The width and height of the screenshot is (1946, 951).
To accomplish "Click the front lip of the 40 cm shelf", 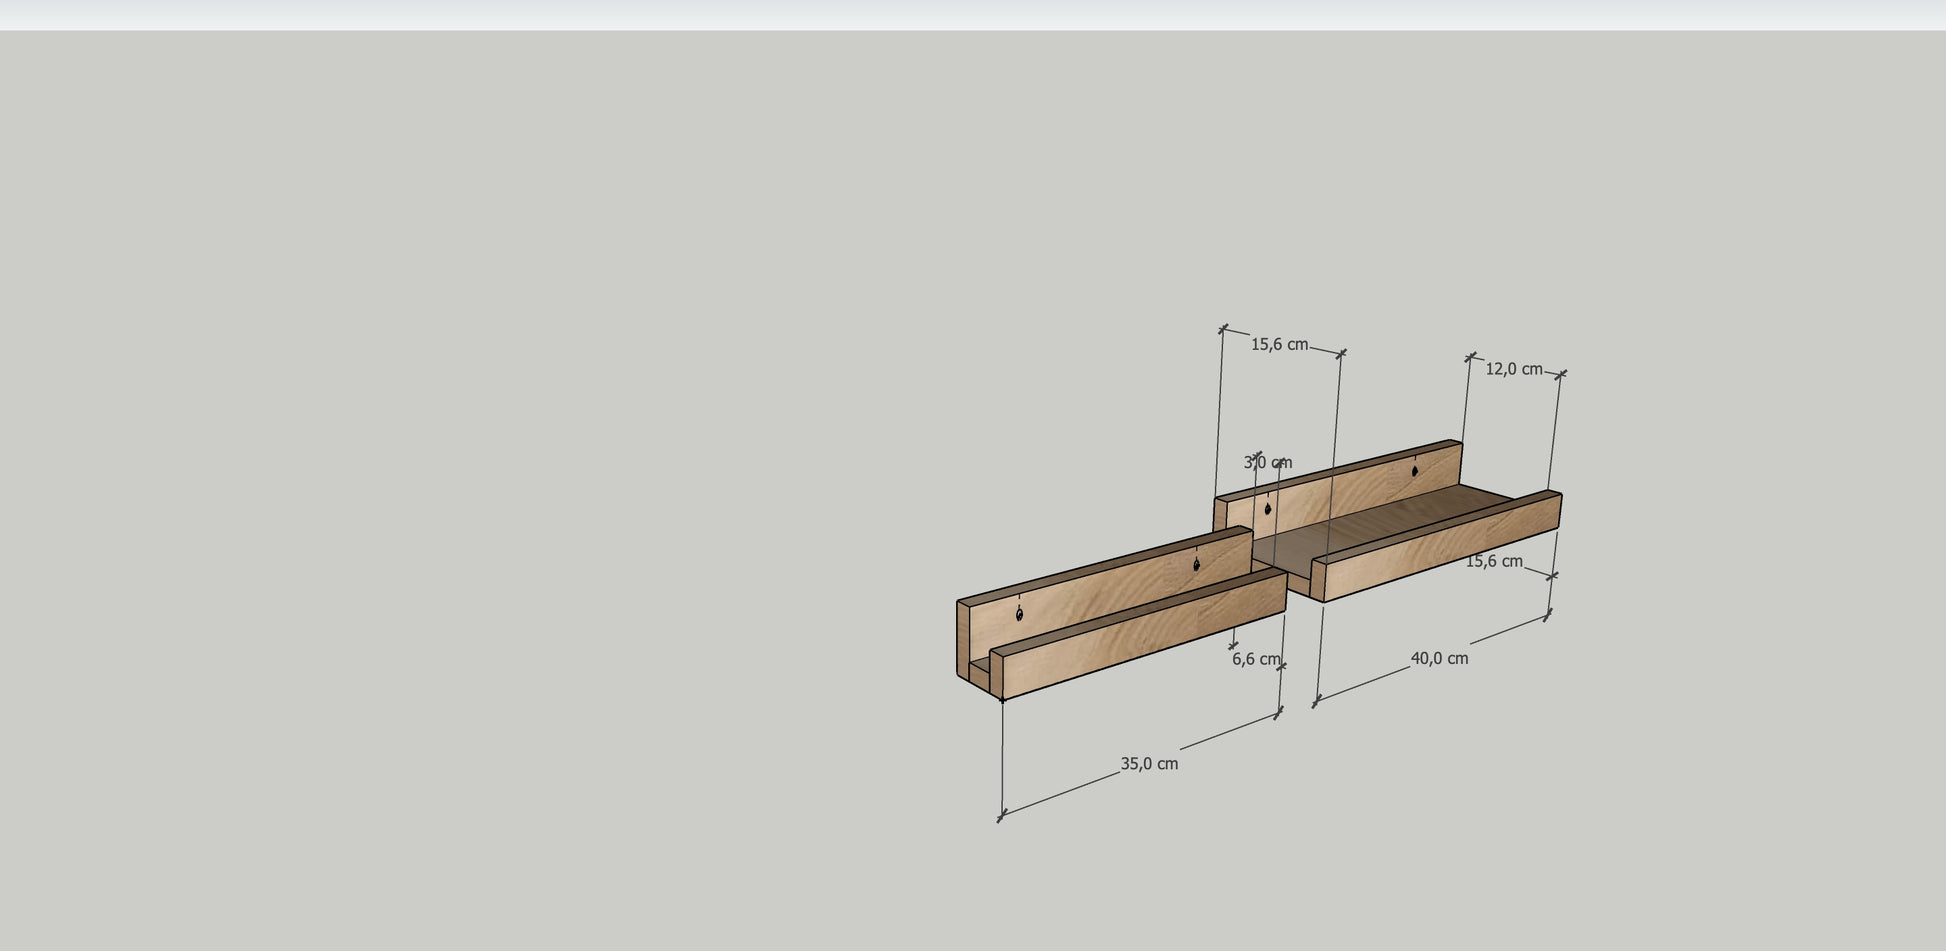I will coord(1440,548).
